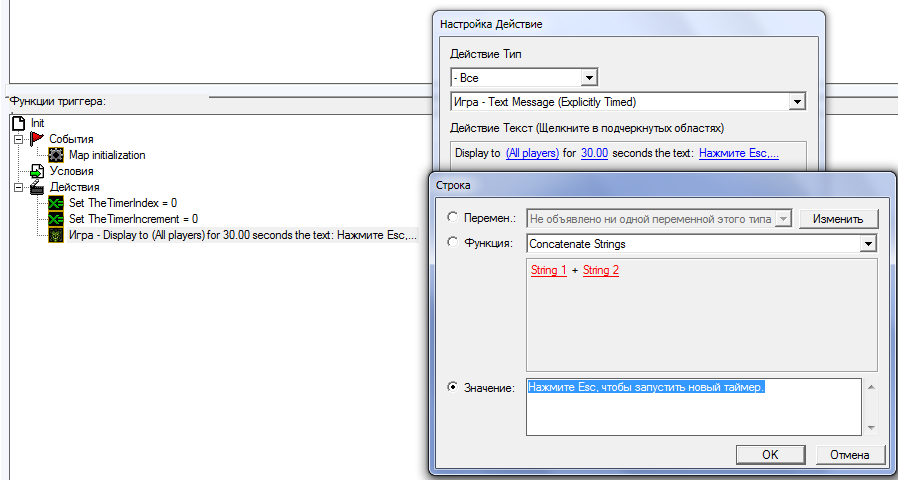Open the disabled variable dropdown arrow
Image resolution: width=898 pixels, height=480 pixels.
783,219
